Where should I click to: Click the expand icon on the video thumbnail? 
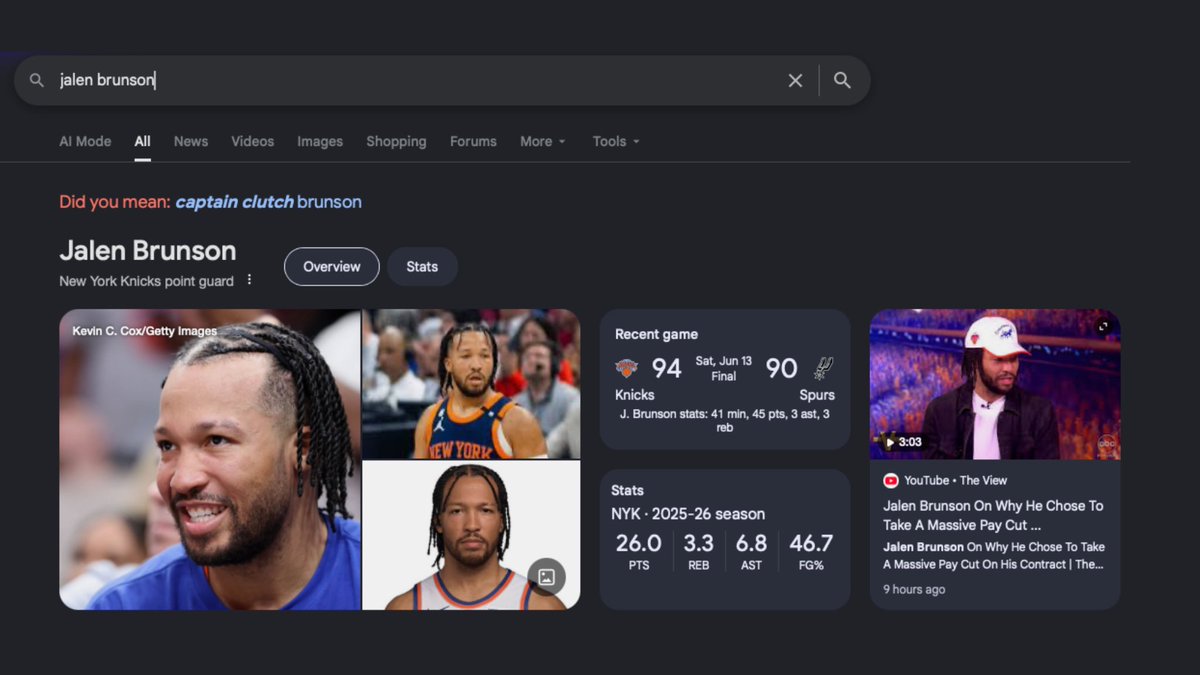(x=1103, y=326)
